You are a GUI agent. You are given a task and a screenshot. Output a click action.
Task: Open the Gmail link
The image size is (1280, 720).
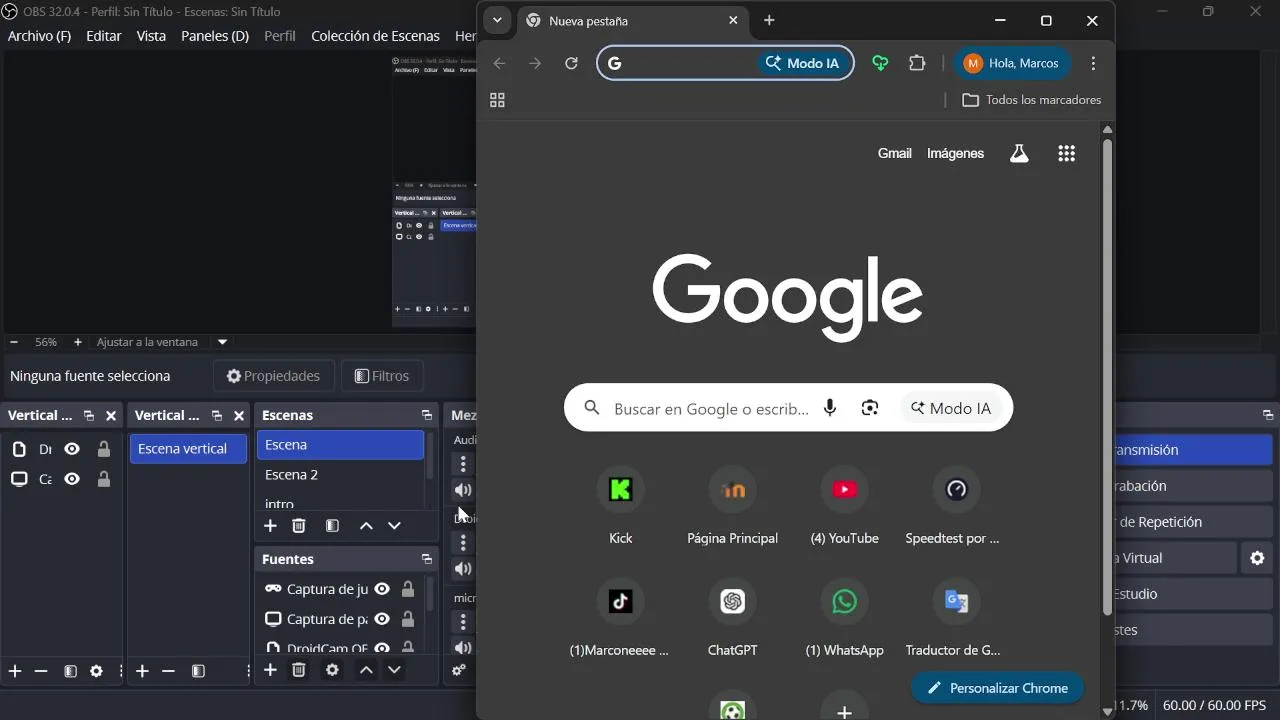point(894,153)
